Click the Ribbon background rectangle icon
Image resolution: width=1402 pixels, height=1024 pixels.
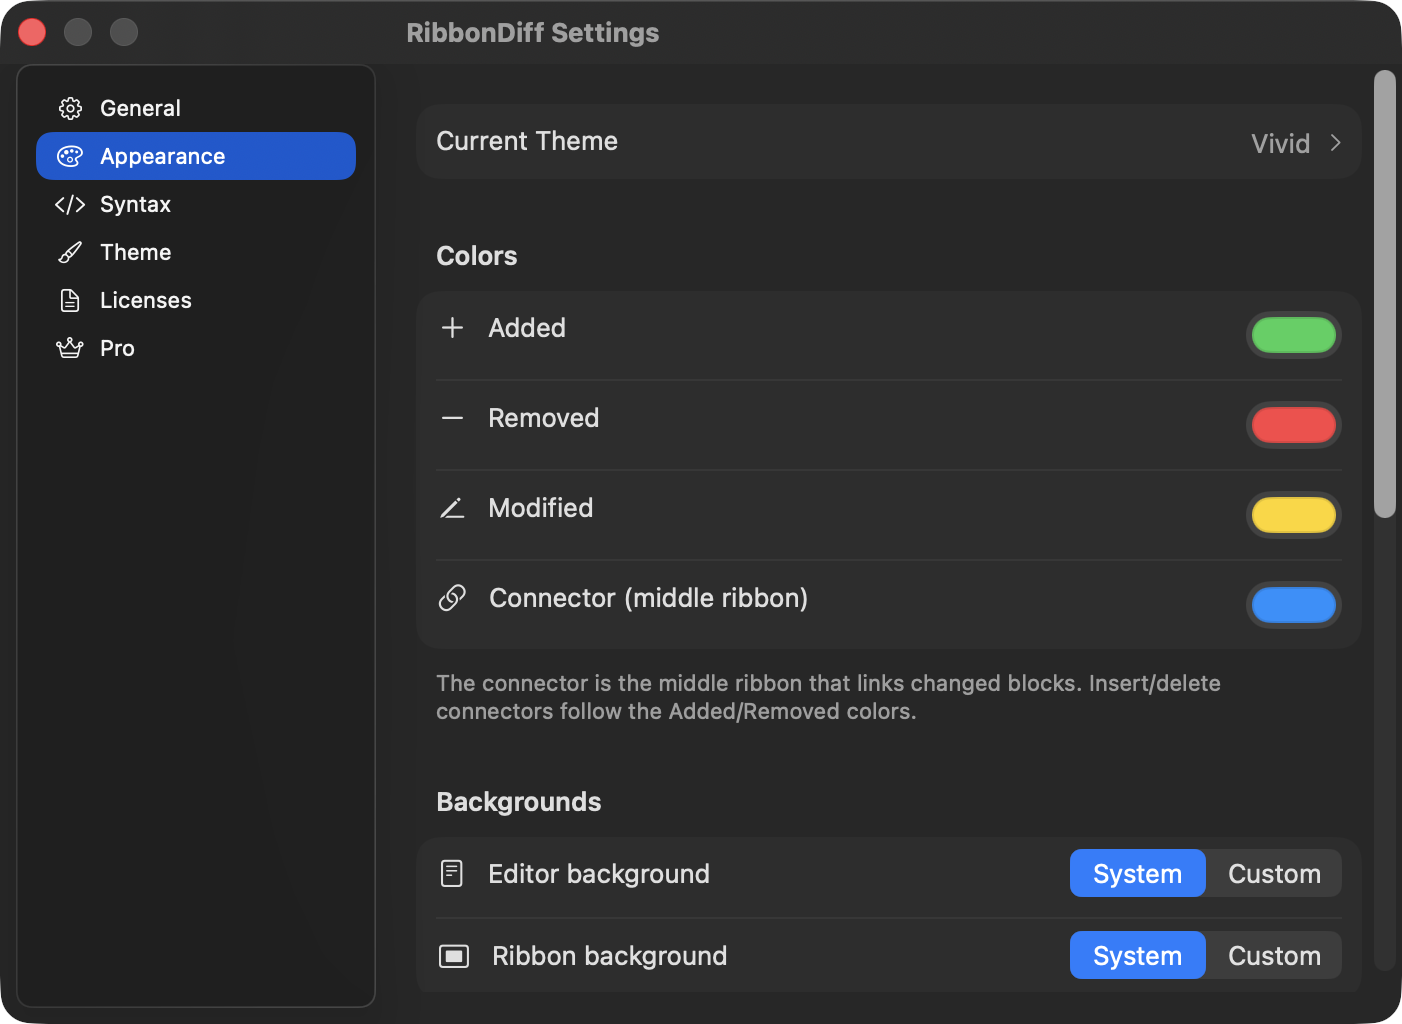click(x=454, y=956)
